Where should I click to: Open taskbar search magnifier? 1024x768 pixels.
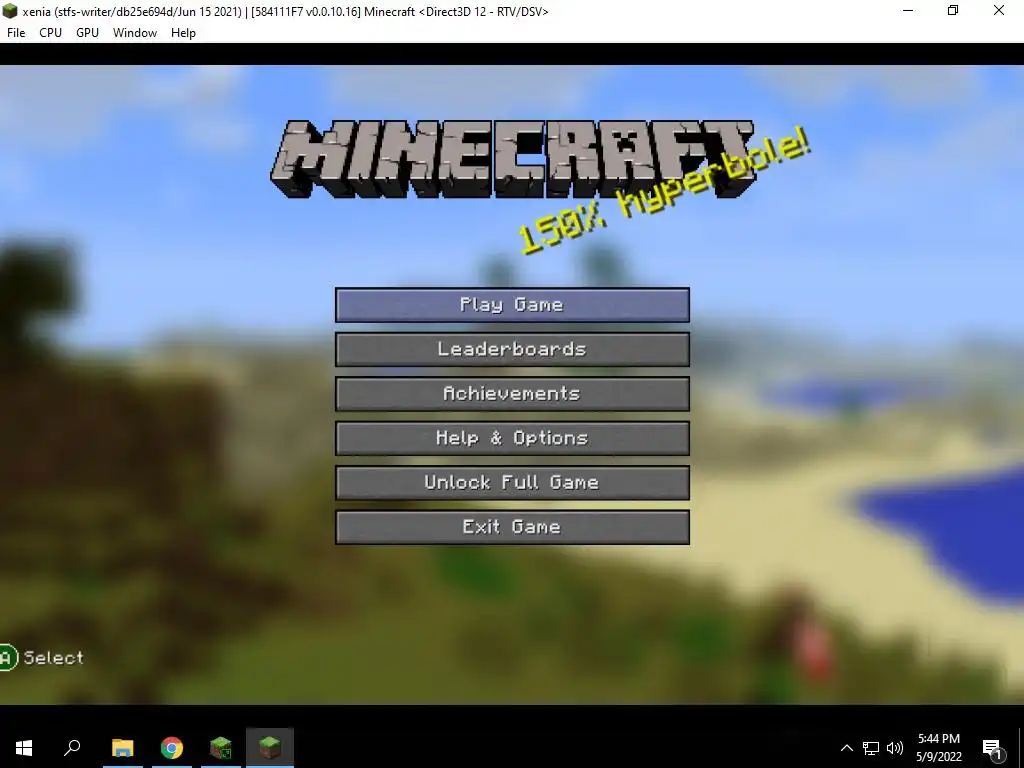tap(72, 748)
